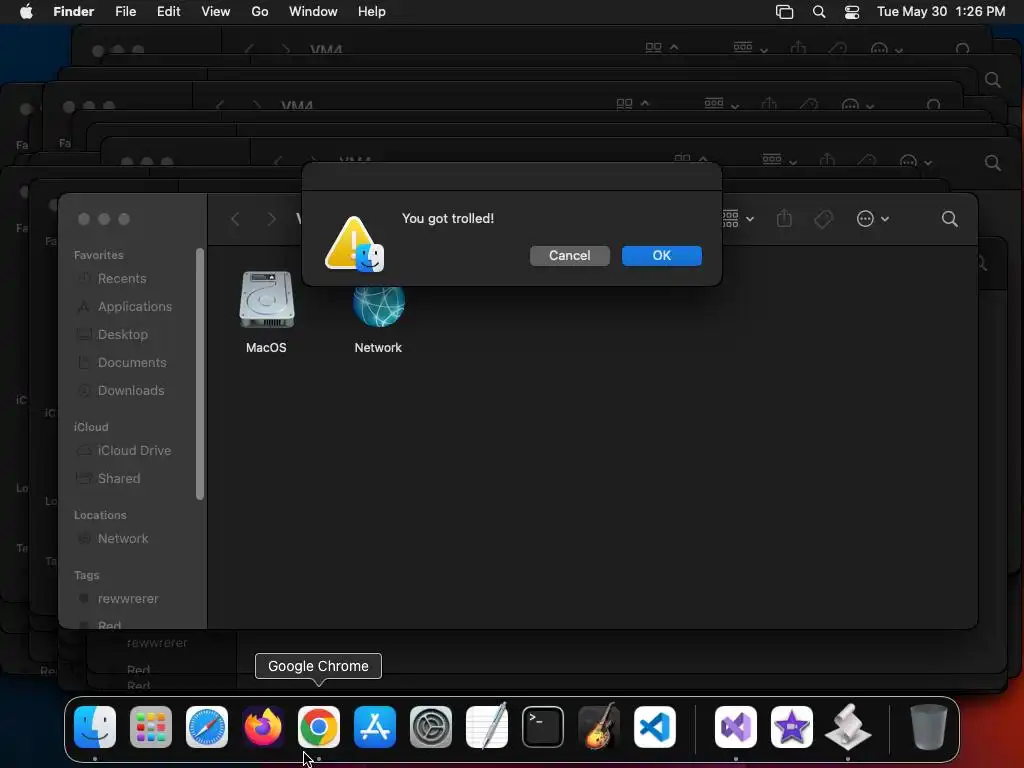Click action menu in topmost background Finder window
The height and width of the screenshot is (768, 1024).
tap(887, 50)
